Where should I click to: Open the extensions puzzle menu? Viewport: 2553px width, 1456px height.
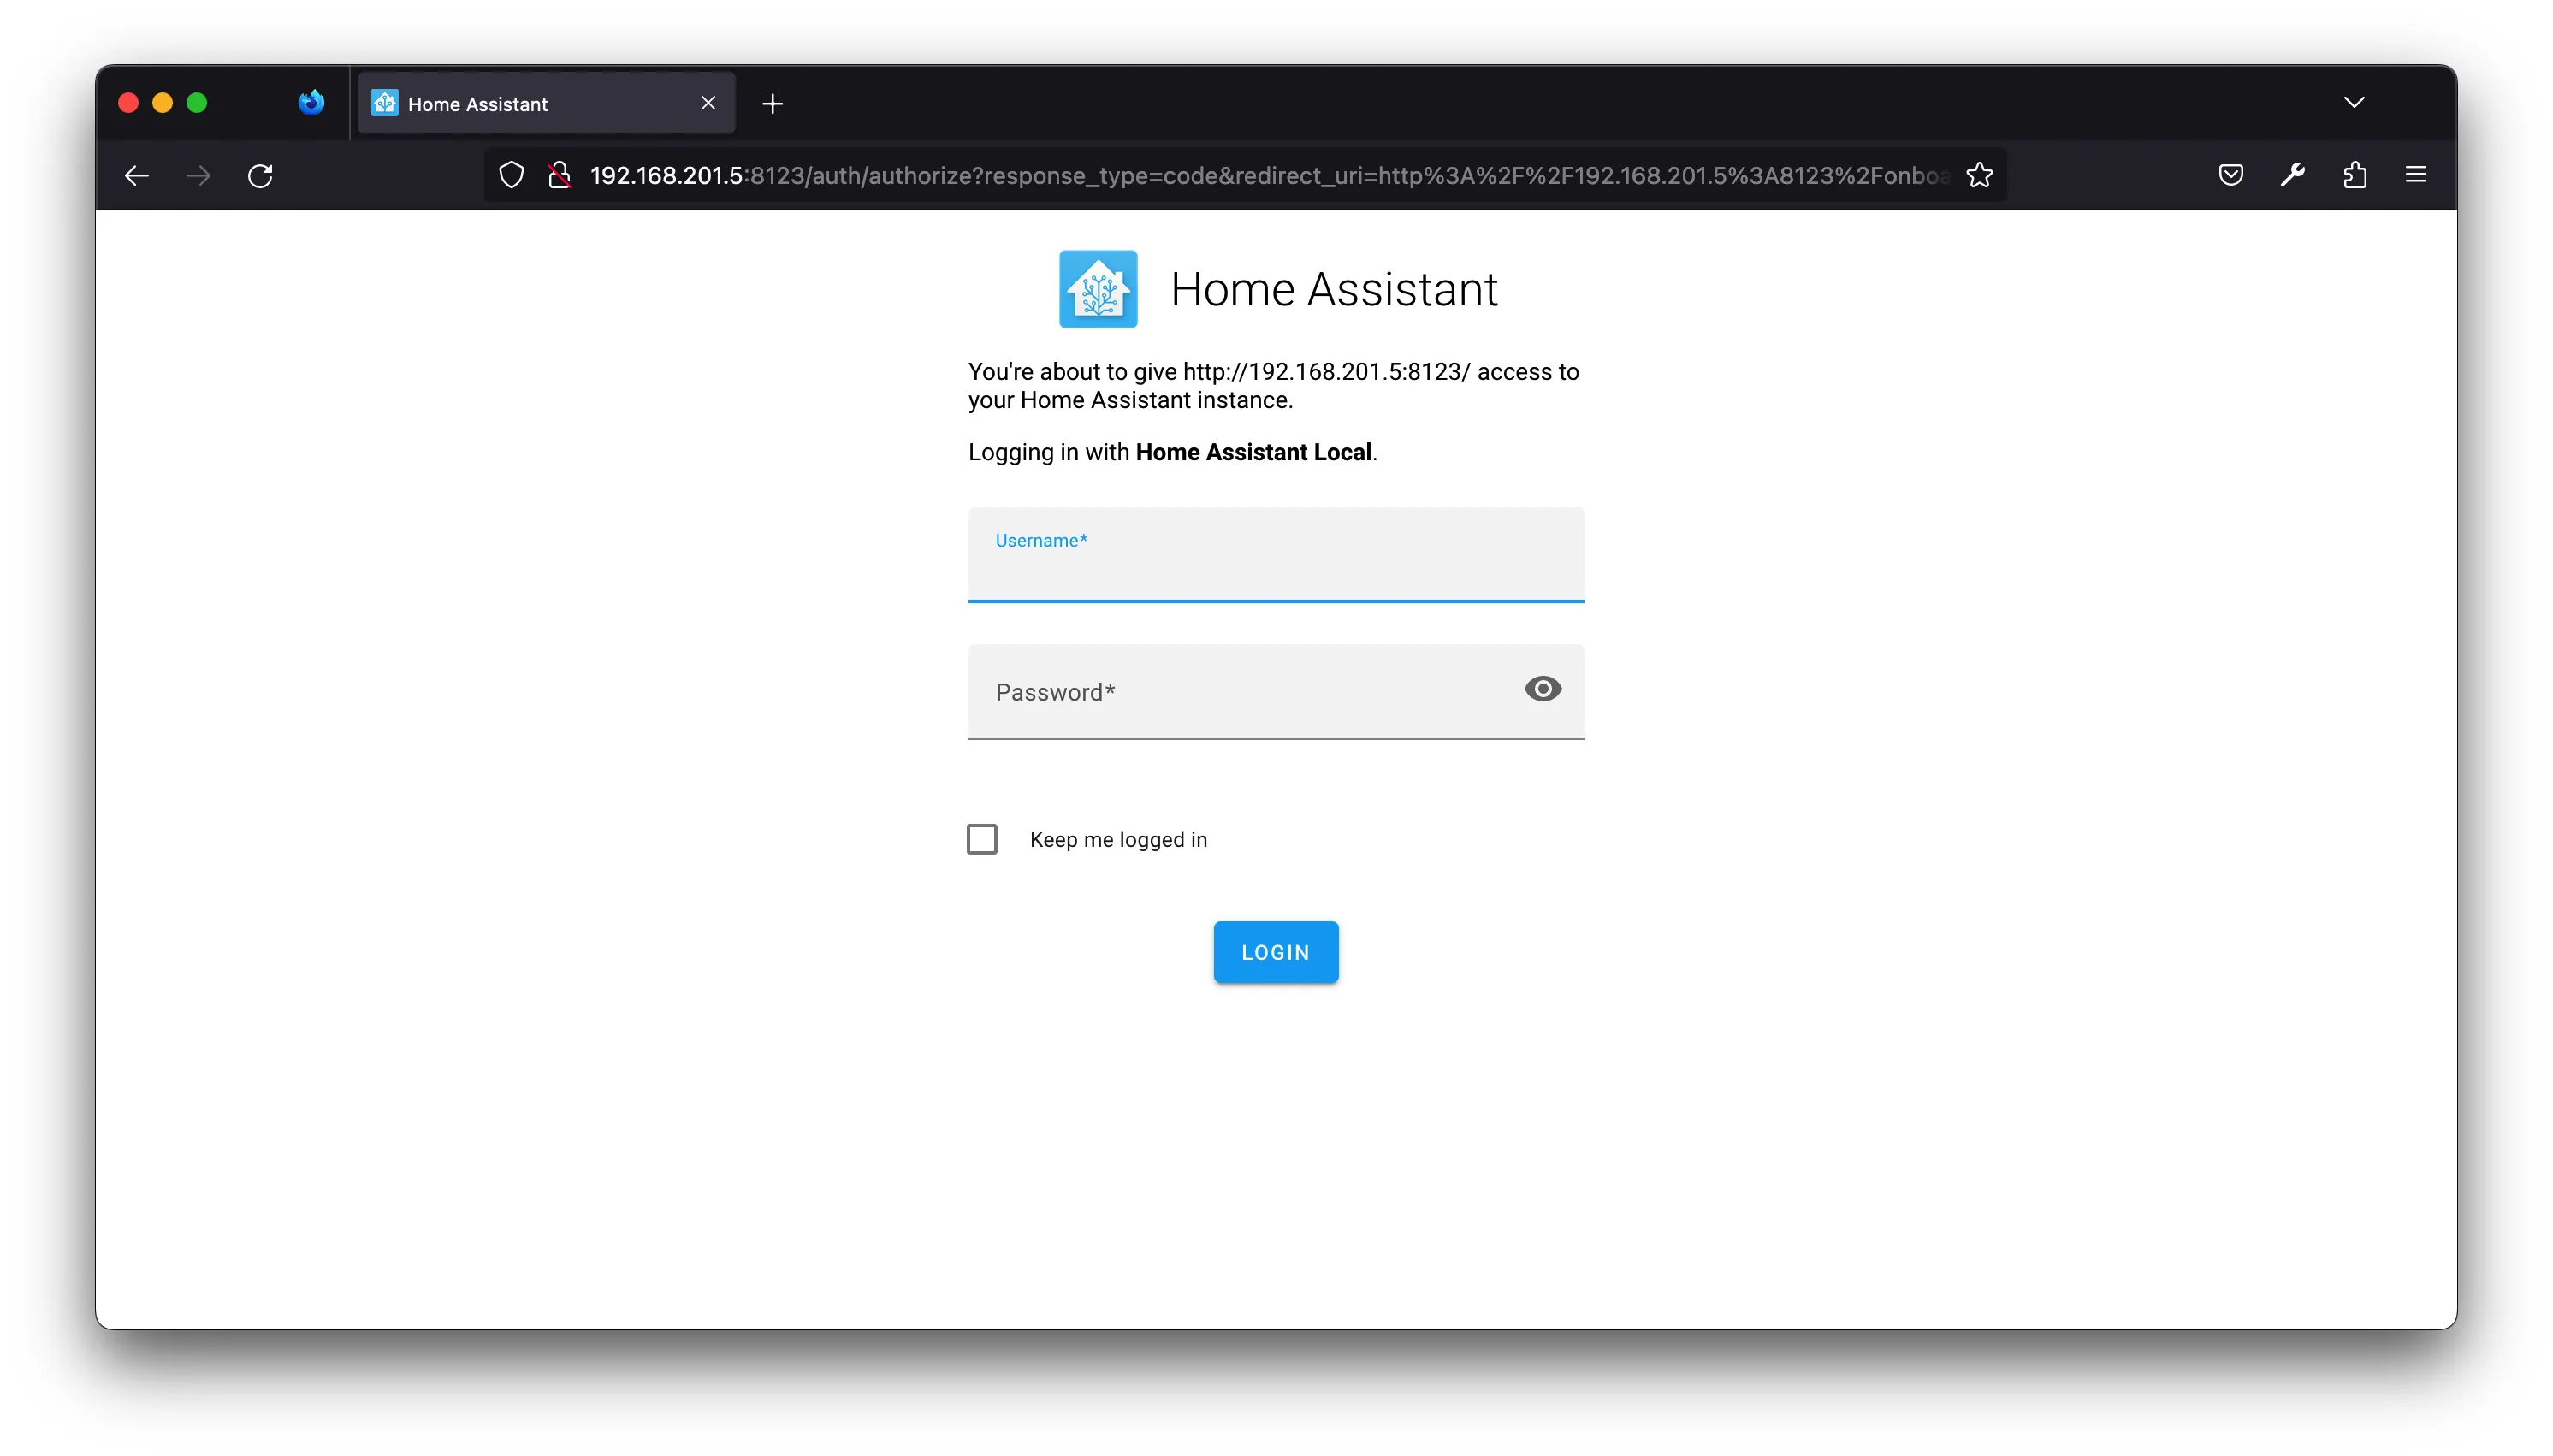point(2354,176)
